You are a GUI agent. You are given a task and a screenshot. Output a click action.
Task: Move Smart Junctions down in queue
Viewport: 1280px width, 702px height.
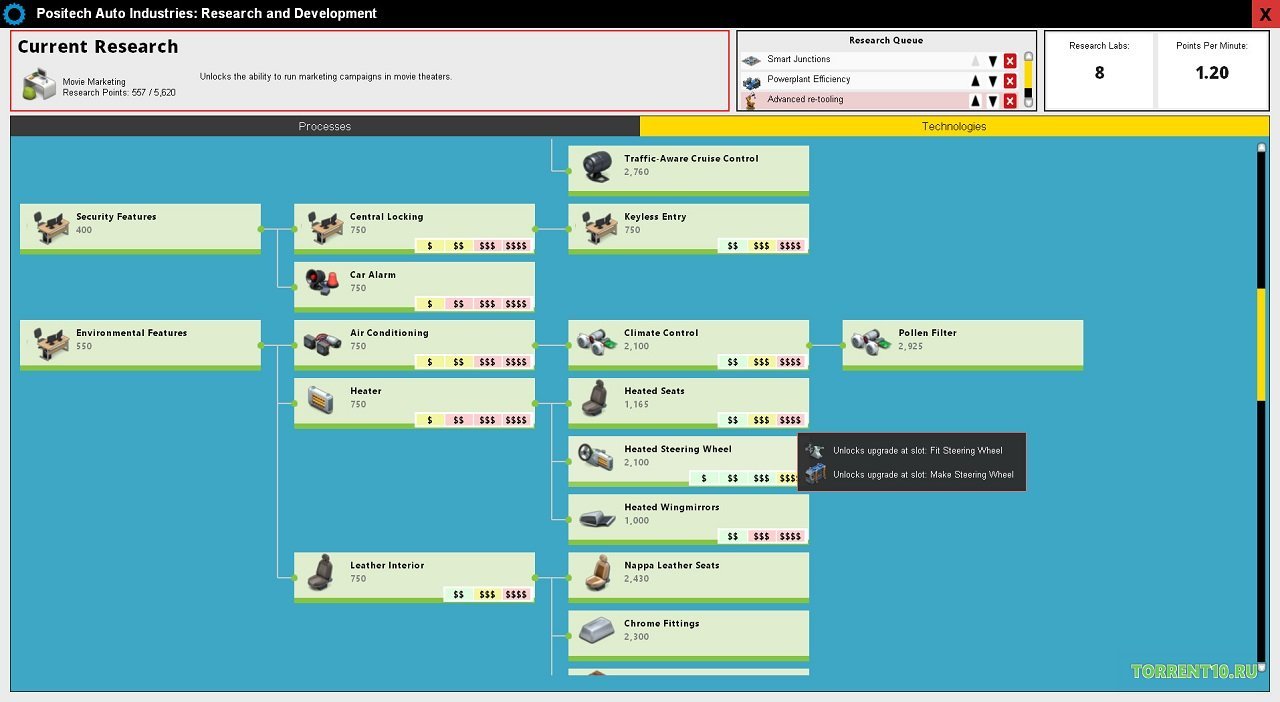pos(993,61)
